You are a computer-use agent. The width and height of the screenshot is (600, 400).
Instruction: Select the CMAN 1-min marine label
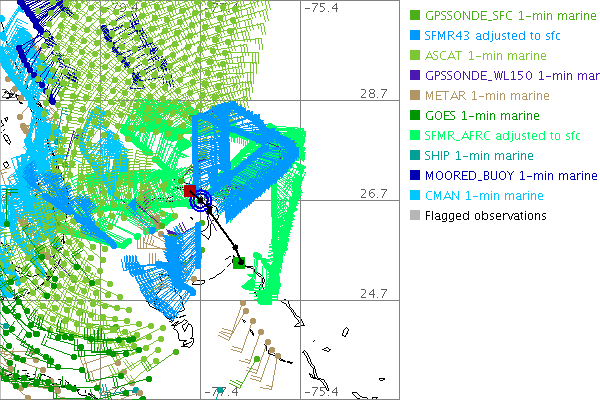(484, 195)
